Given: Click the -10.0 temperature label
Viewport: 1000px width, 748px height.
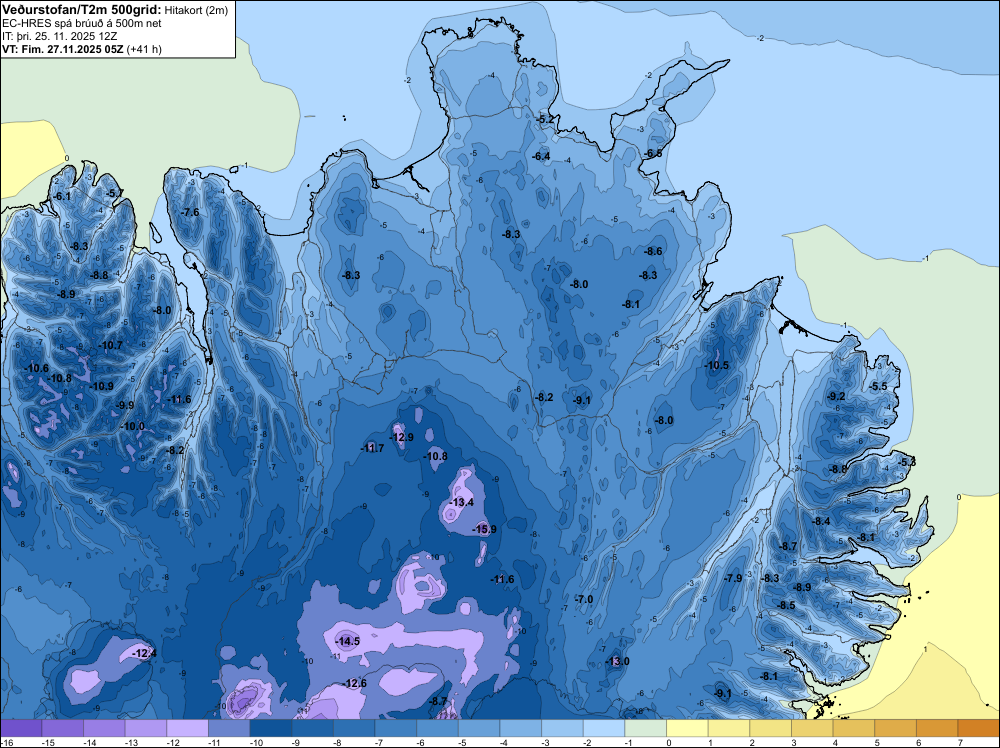Looking at the screenshot, I should coord(133,426).
